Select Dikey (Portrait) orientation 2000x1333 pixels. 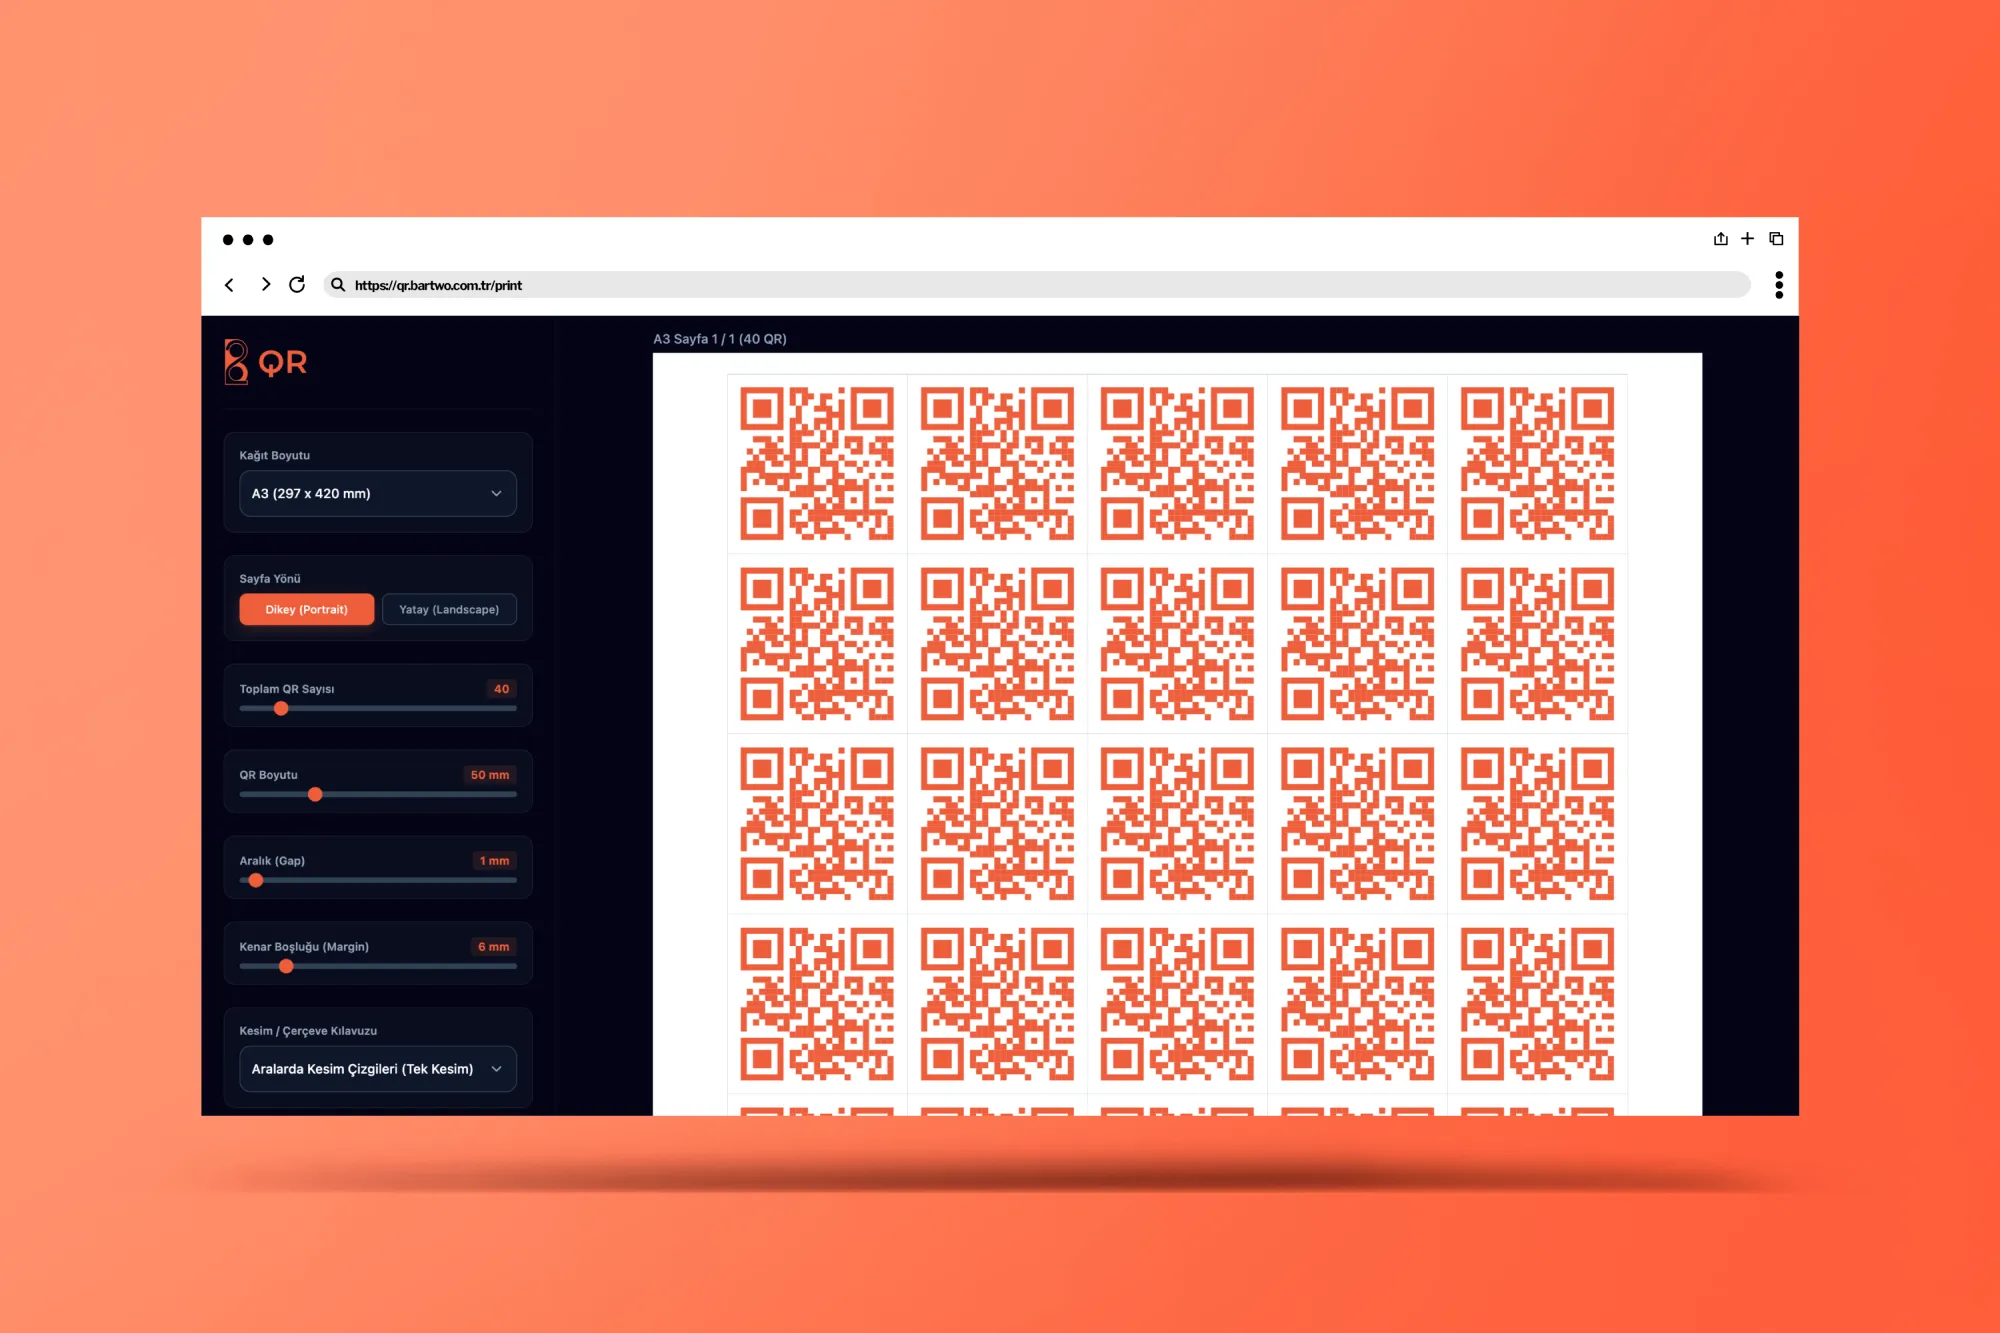(x=307, y=609)
